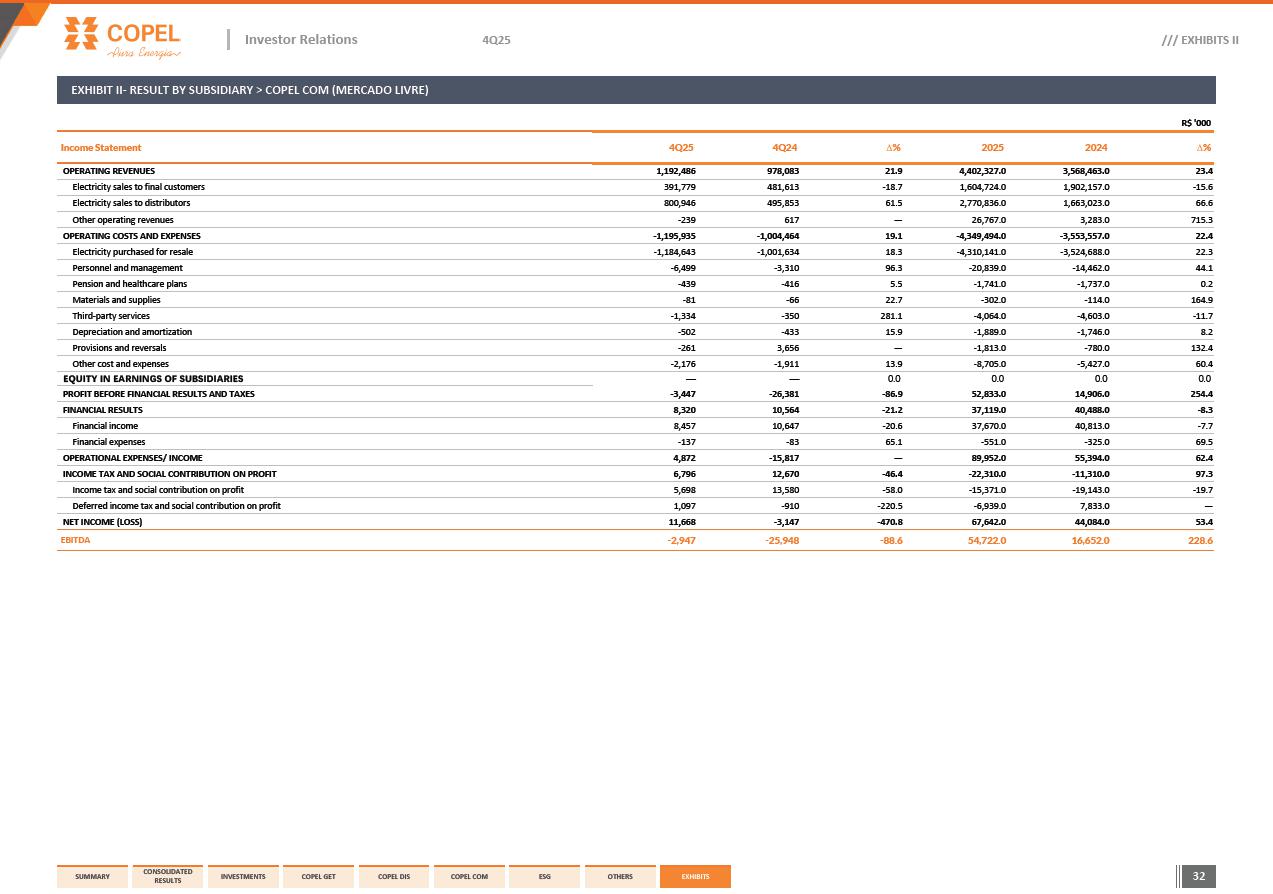1273x894 pixels.
Task: Open the SUMMARY navigation tab
Action: (x=93, y=877)
